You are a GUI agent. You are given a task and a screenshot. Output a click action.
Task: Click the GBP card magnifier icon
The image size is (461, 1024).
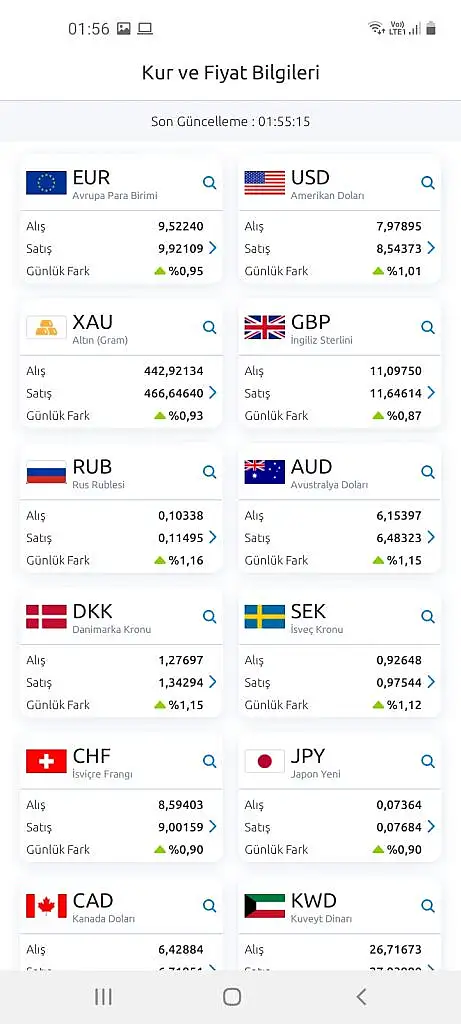pyautogui.click(x=428, y=327)
